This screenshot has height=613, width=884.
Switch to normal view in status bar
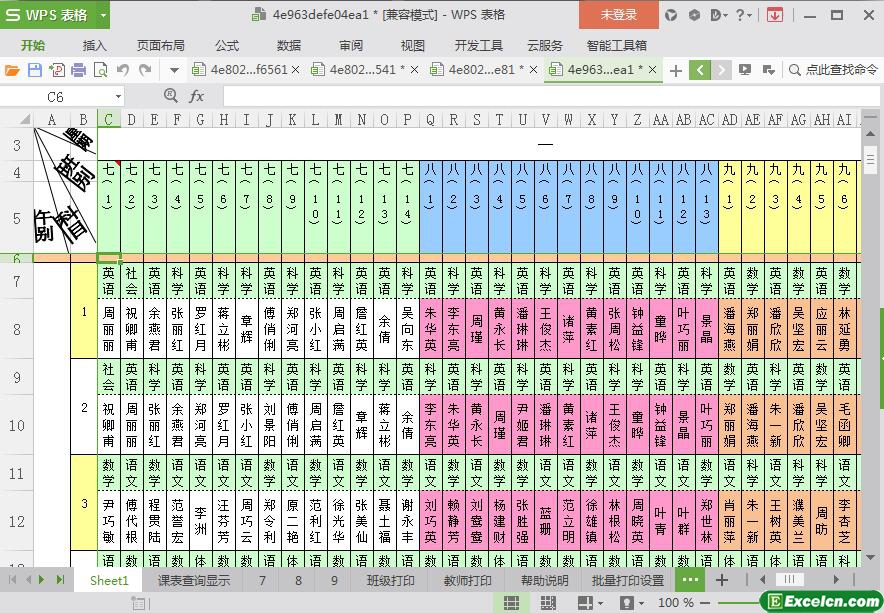pos(511,603)
